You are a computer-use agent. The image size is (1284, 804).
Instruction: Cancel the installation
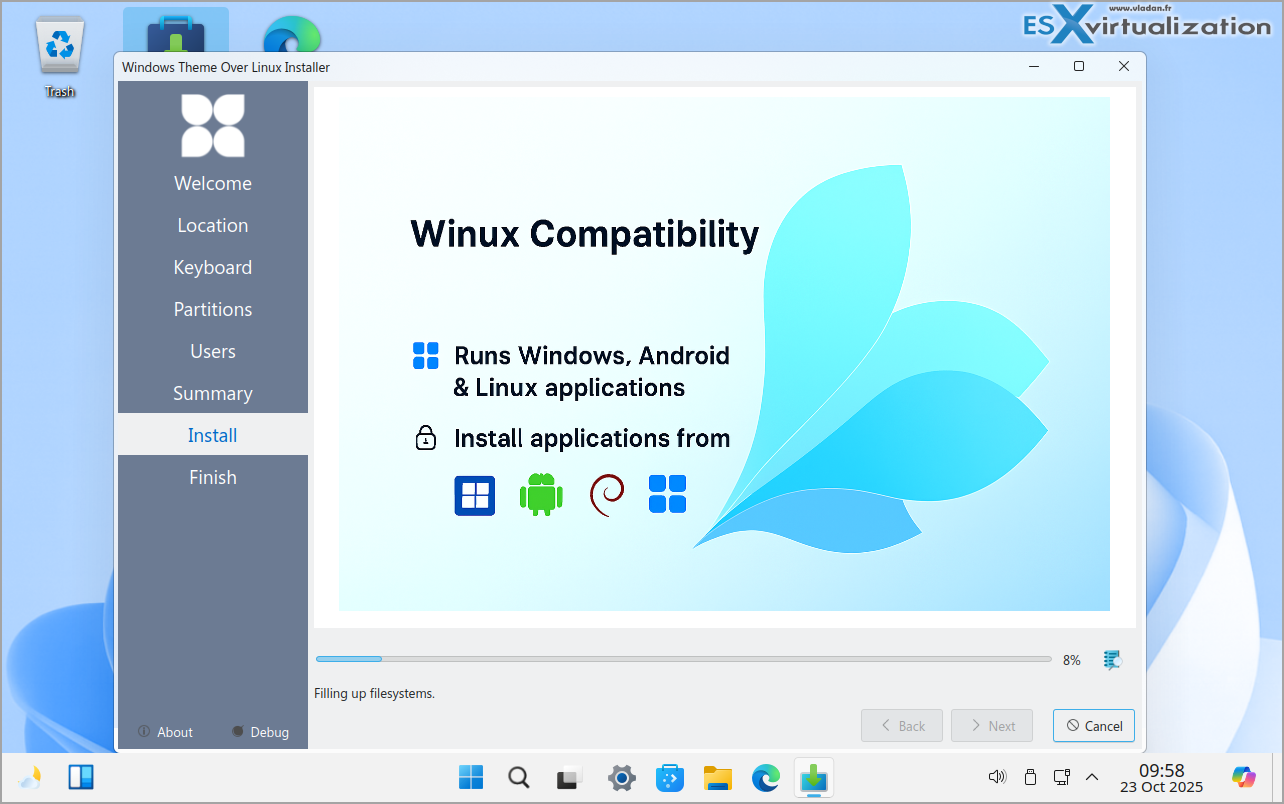coord(1093,726)
